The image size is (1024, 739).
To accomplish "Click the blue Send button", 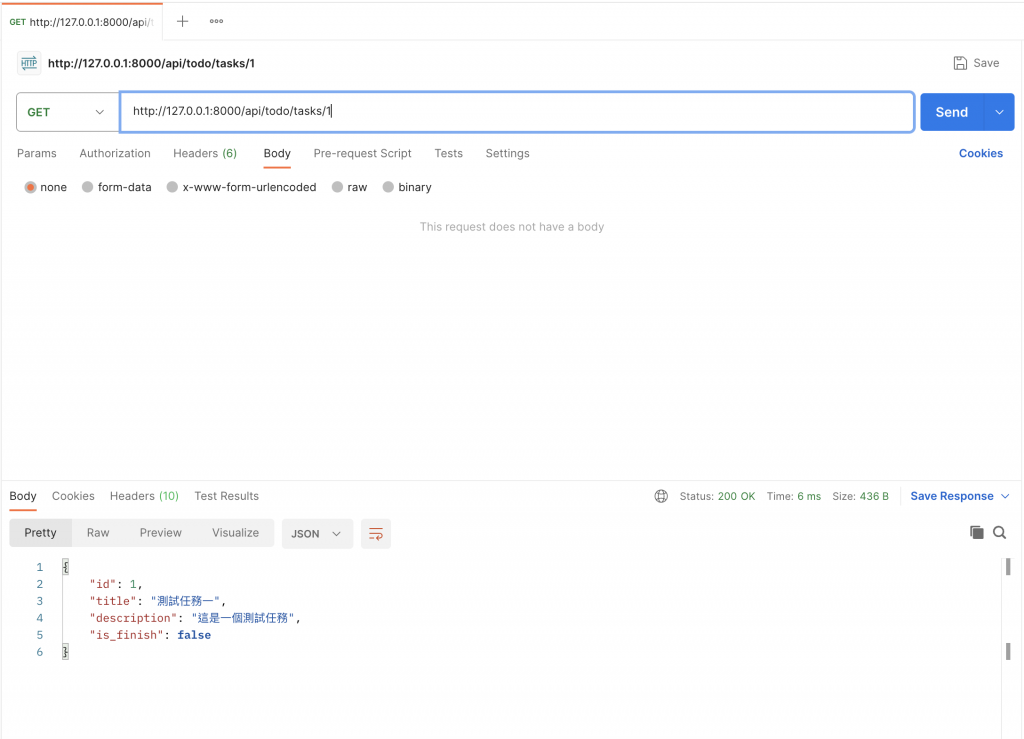I will (x=952, y=112).
